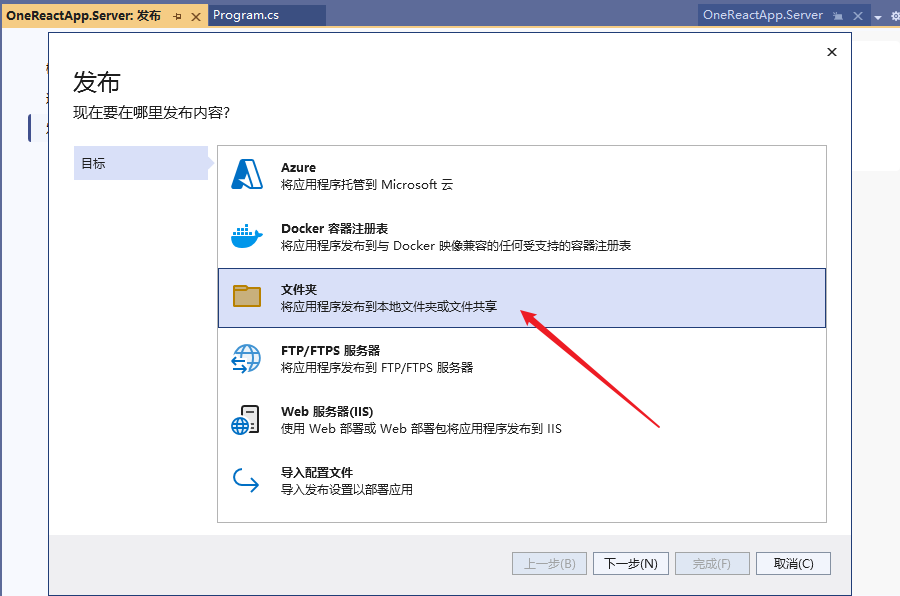Choose Docker 容器注册表 target
The width and height of the screenshot is (900, 596).
tap(522, 237)
